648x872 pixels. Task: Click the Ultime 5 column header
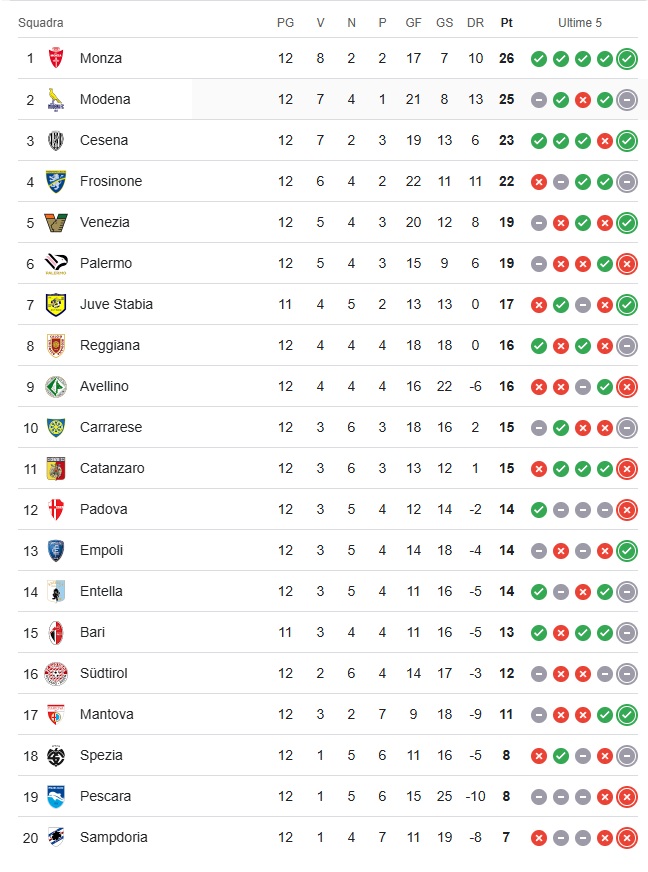(580, 23)
